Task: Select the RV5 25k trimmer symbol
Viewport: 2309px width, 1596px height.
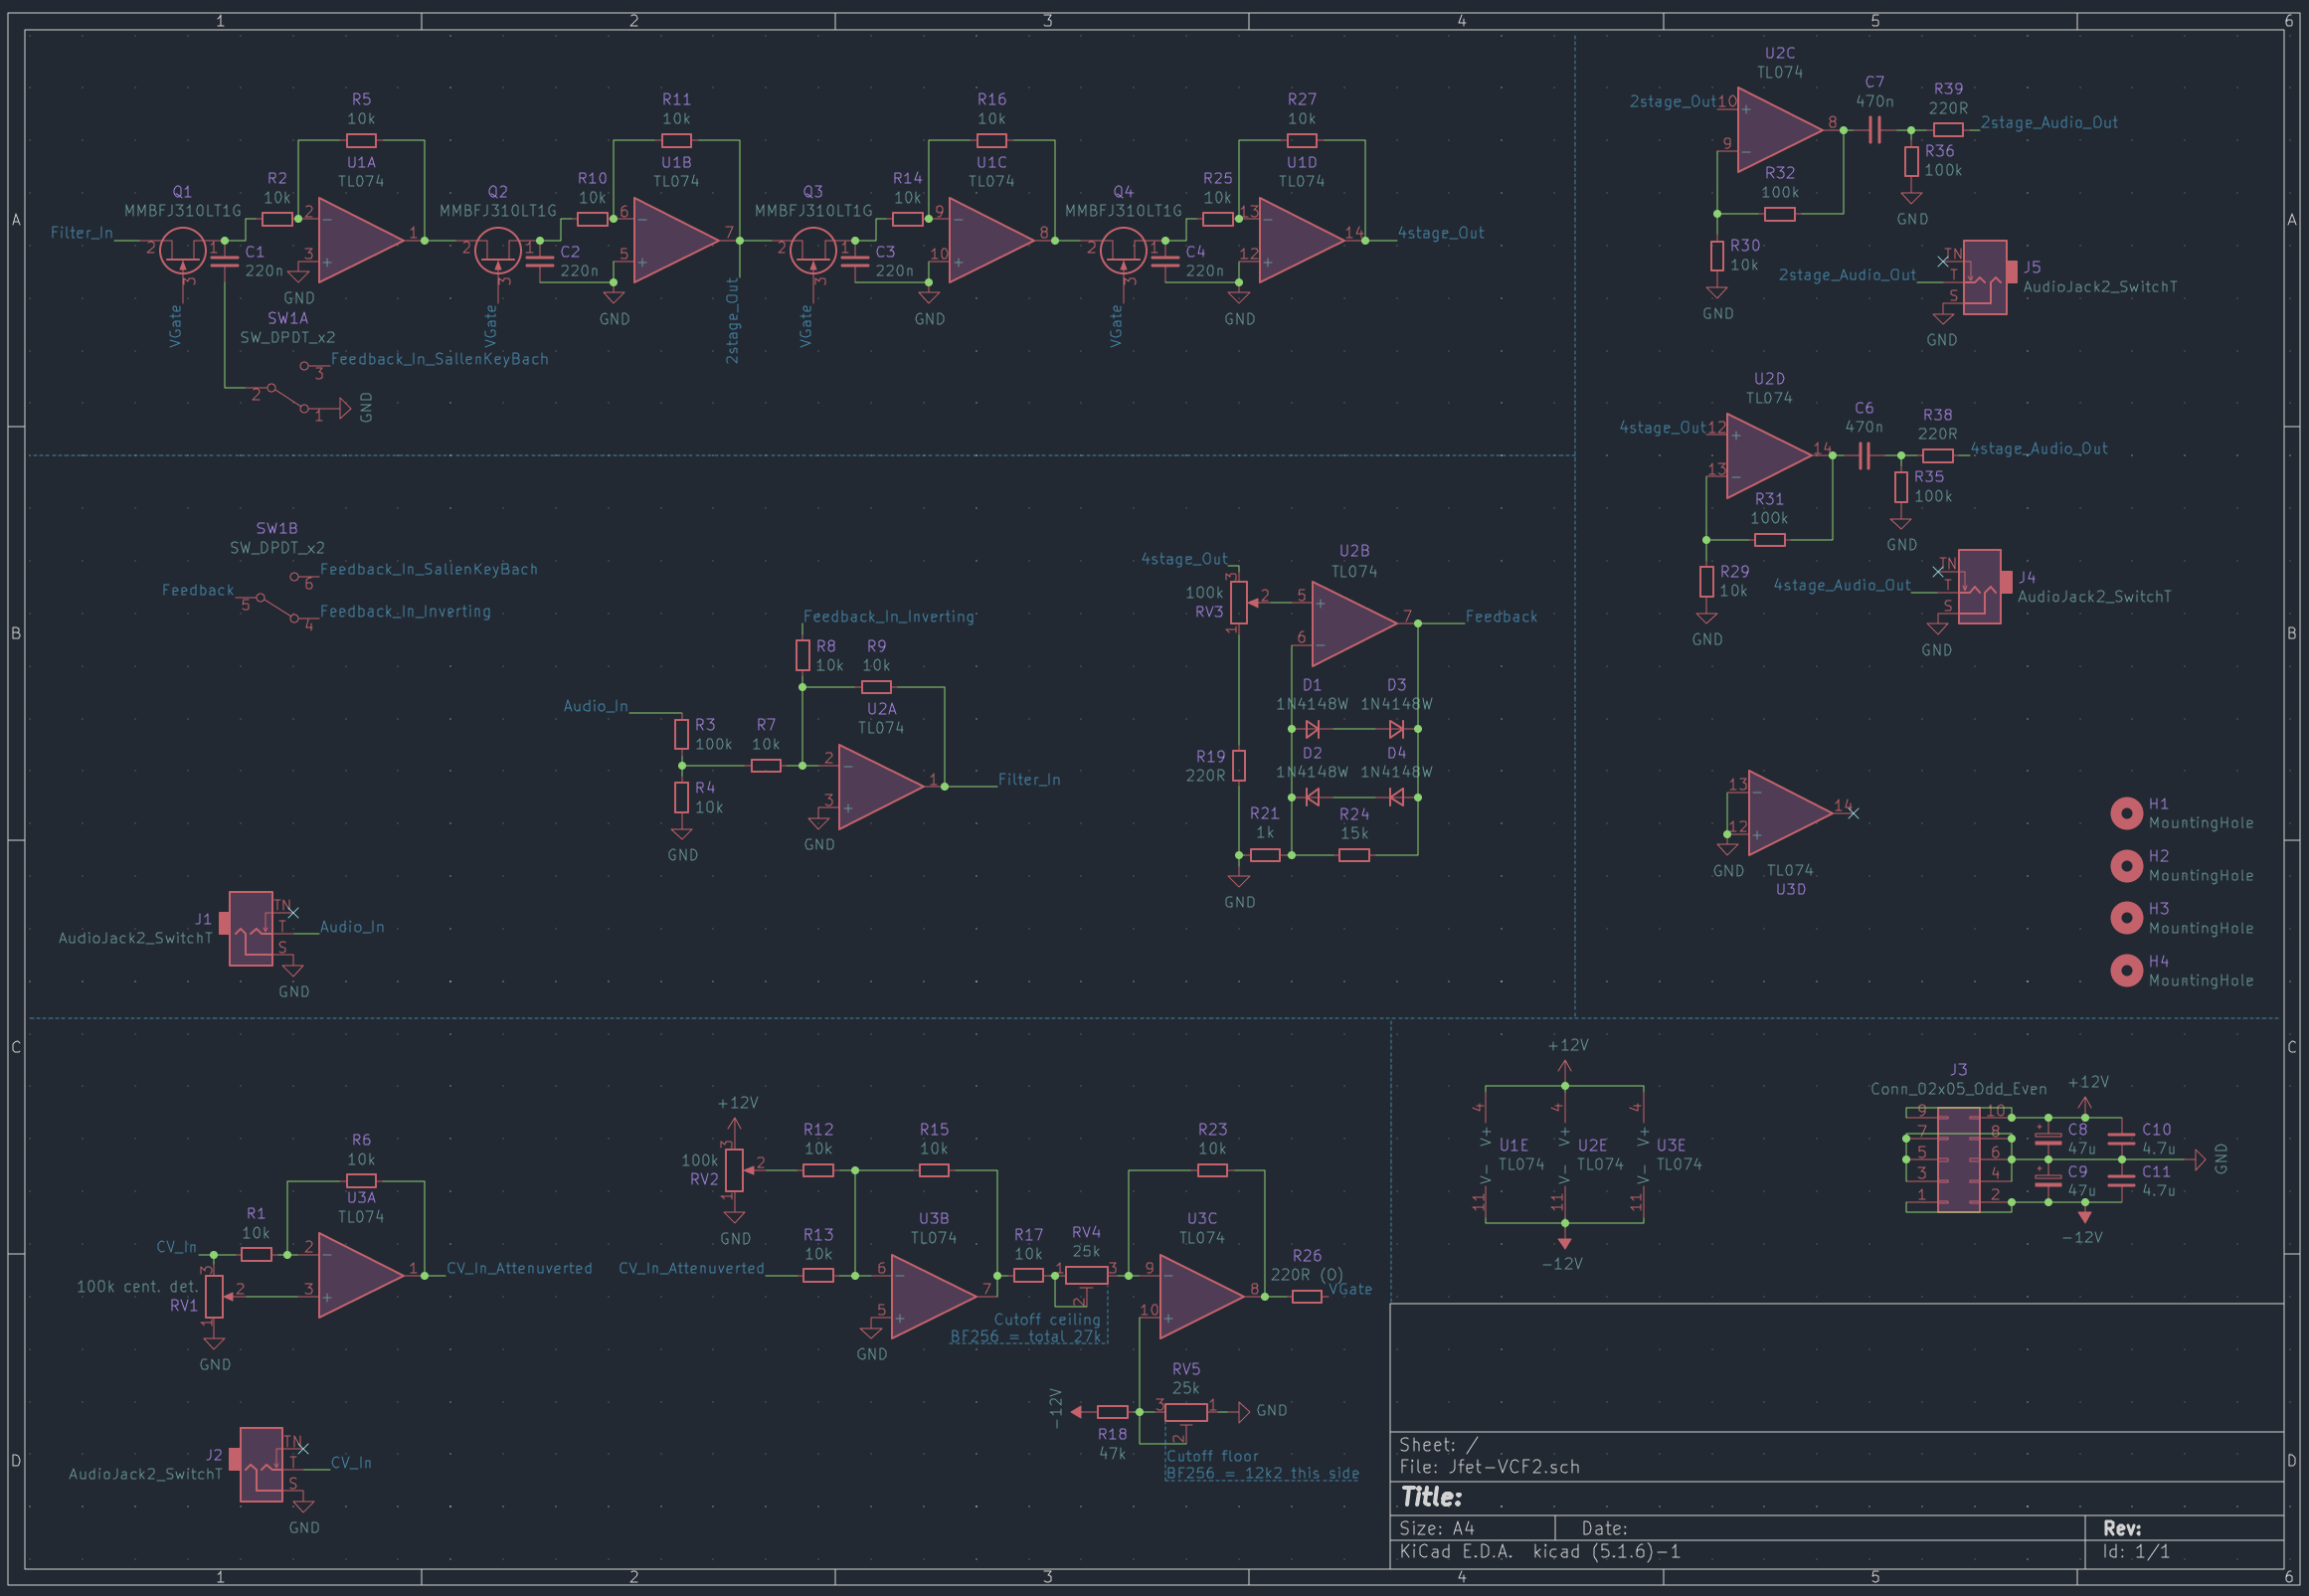Action: coord(1186,1413)
